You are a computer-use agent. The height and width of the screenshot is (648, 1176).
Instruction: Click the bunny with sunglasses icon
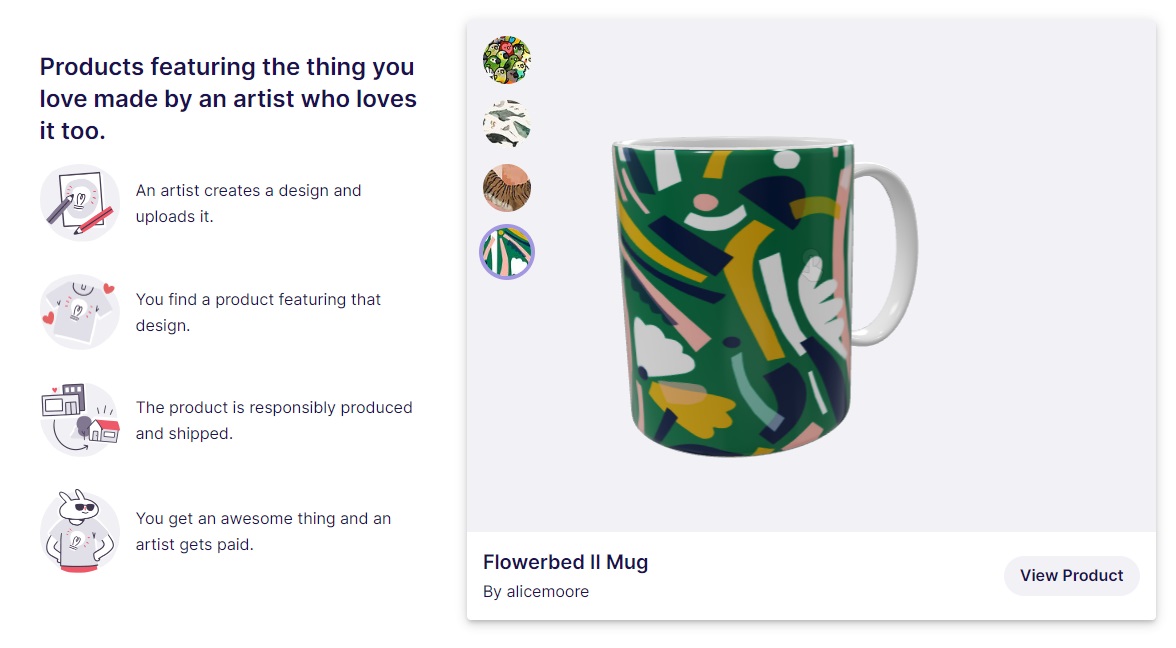point(80,531)
